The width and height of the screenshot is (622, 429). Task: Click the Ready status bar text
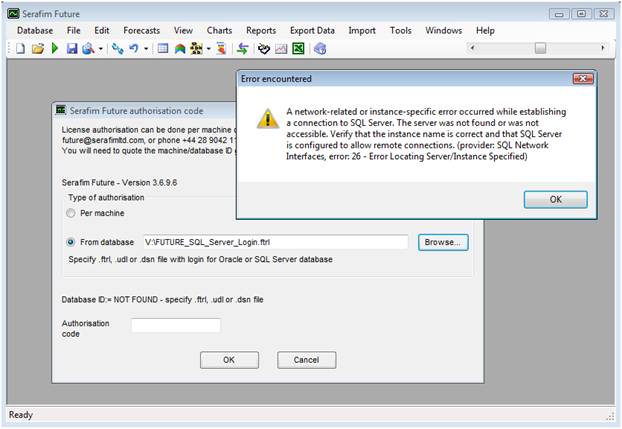click(21, 415)
